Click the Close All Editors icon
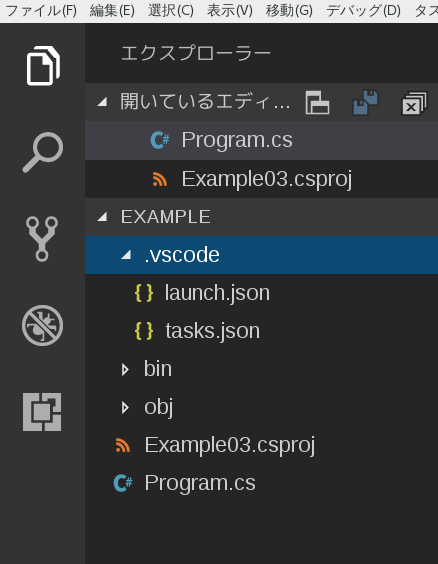The height and width of the screenshot is (564, 438). 414,103
